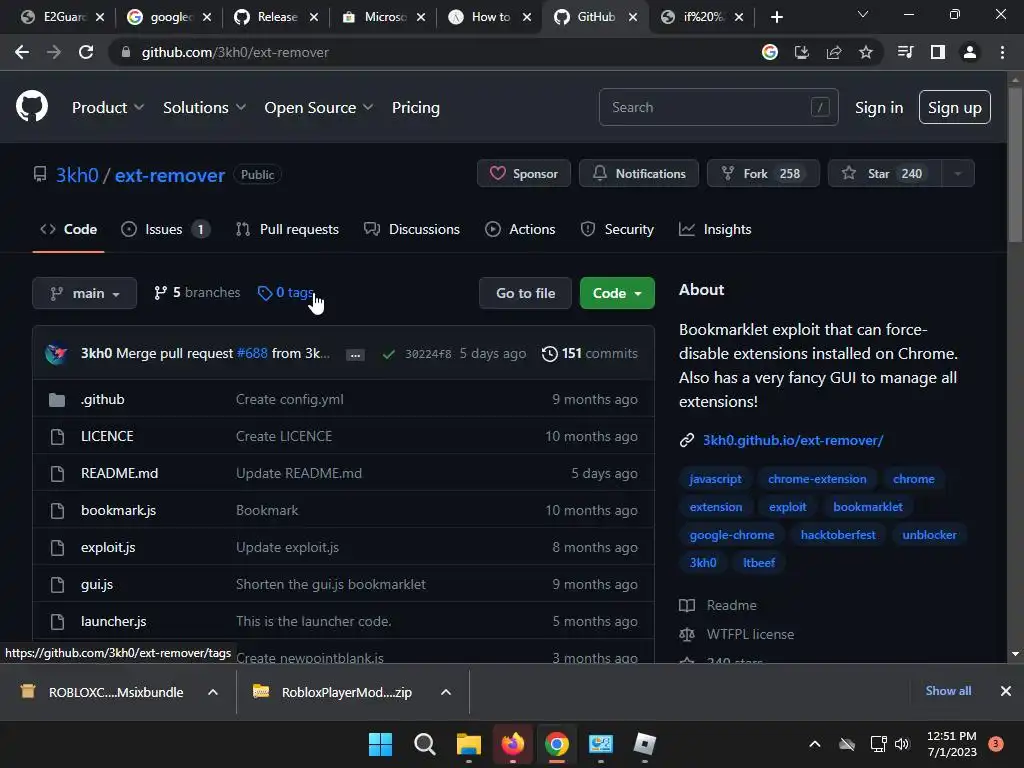This screenshot has width=1024, height=768.
Task: Click the 3kh0 commit author avatar
Action: tap(56, 353)
